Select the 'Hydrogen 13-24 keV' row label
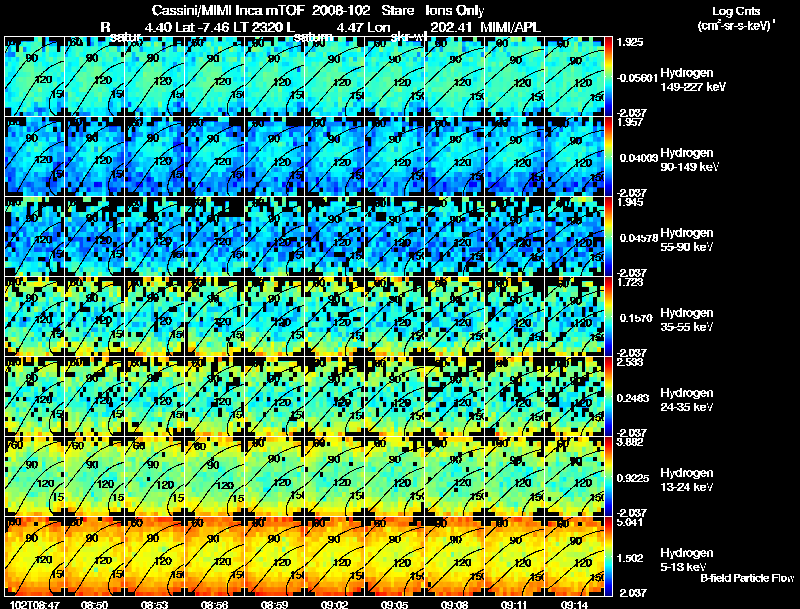800x609 pixels. click(687, 480)
